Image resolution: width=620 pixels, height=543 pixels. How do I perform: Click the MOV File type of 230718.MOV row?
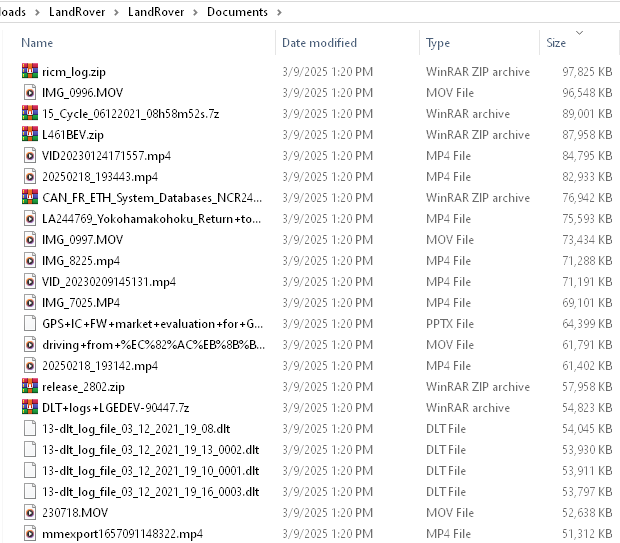click(x=450, y=513)
